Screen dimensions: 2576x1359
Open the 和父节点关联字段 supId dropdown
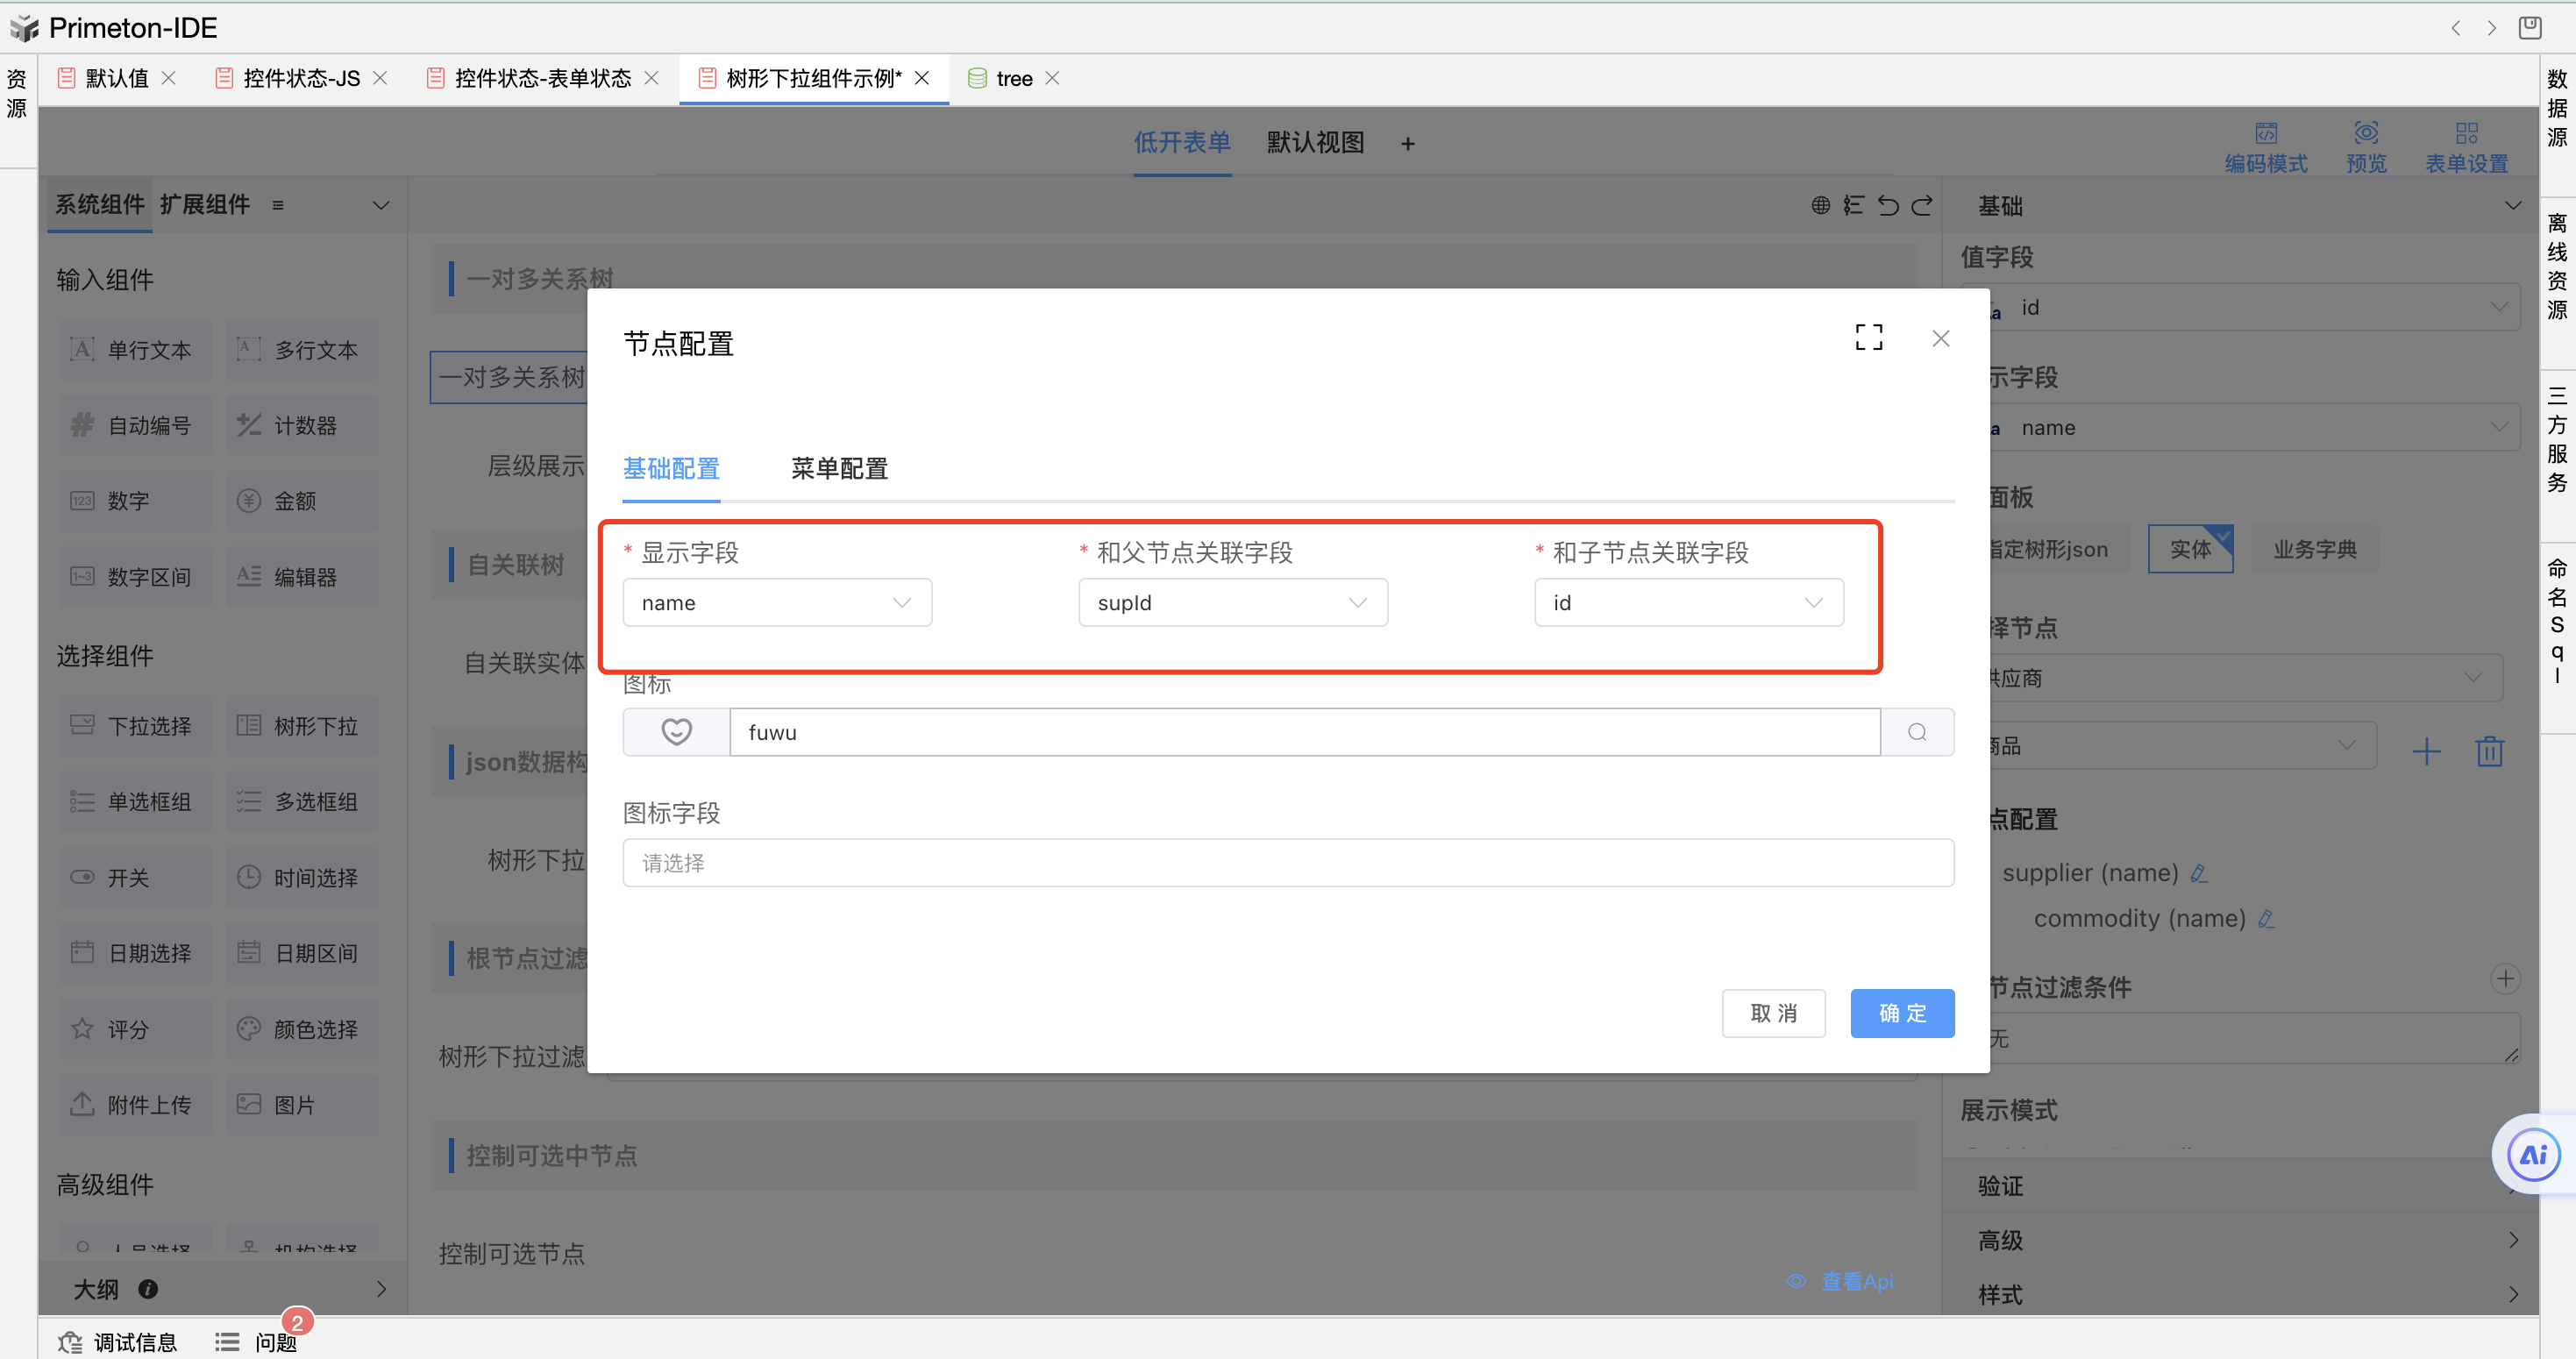tap(1232, 603)
